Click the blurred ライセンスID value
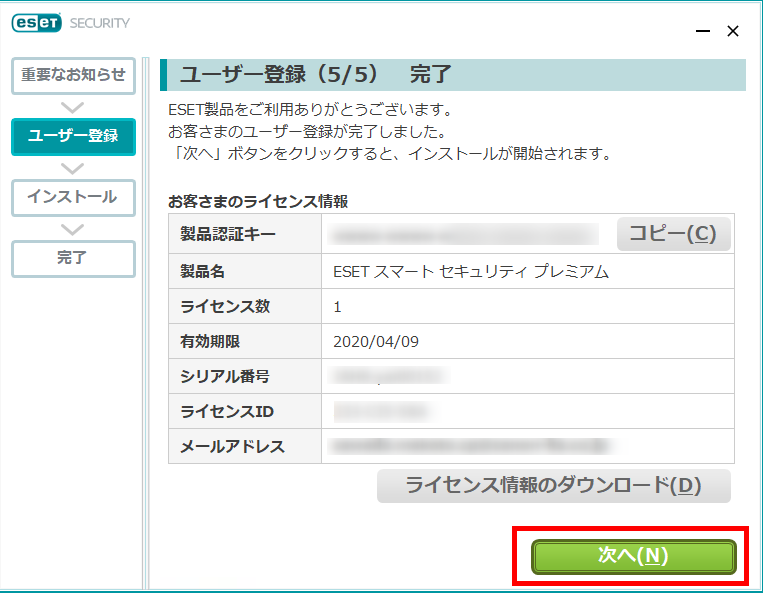This screenshot has height=593, width=763. click(381, 412)
